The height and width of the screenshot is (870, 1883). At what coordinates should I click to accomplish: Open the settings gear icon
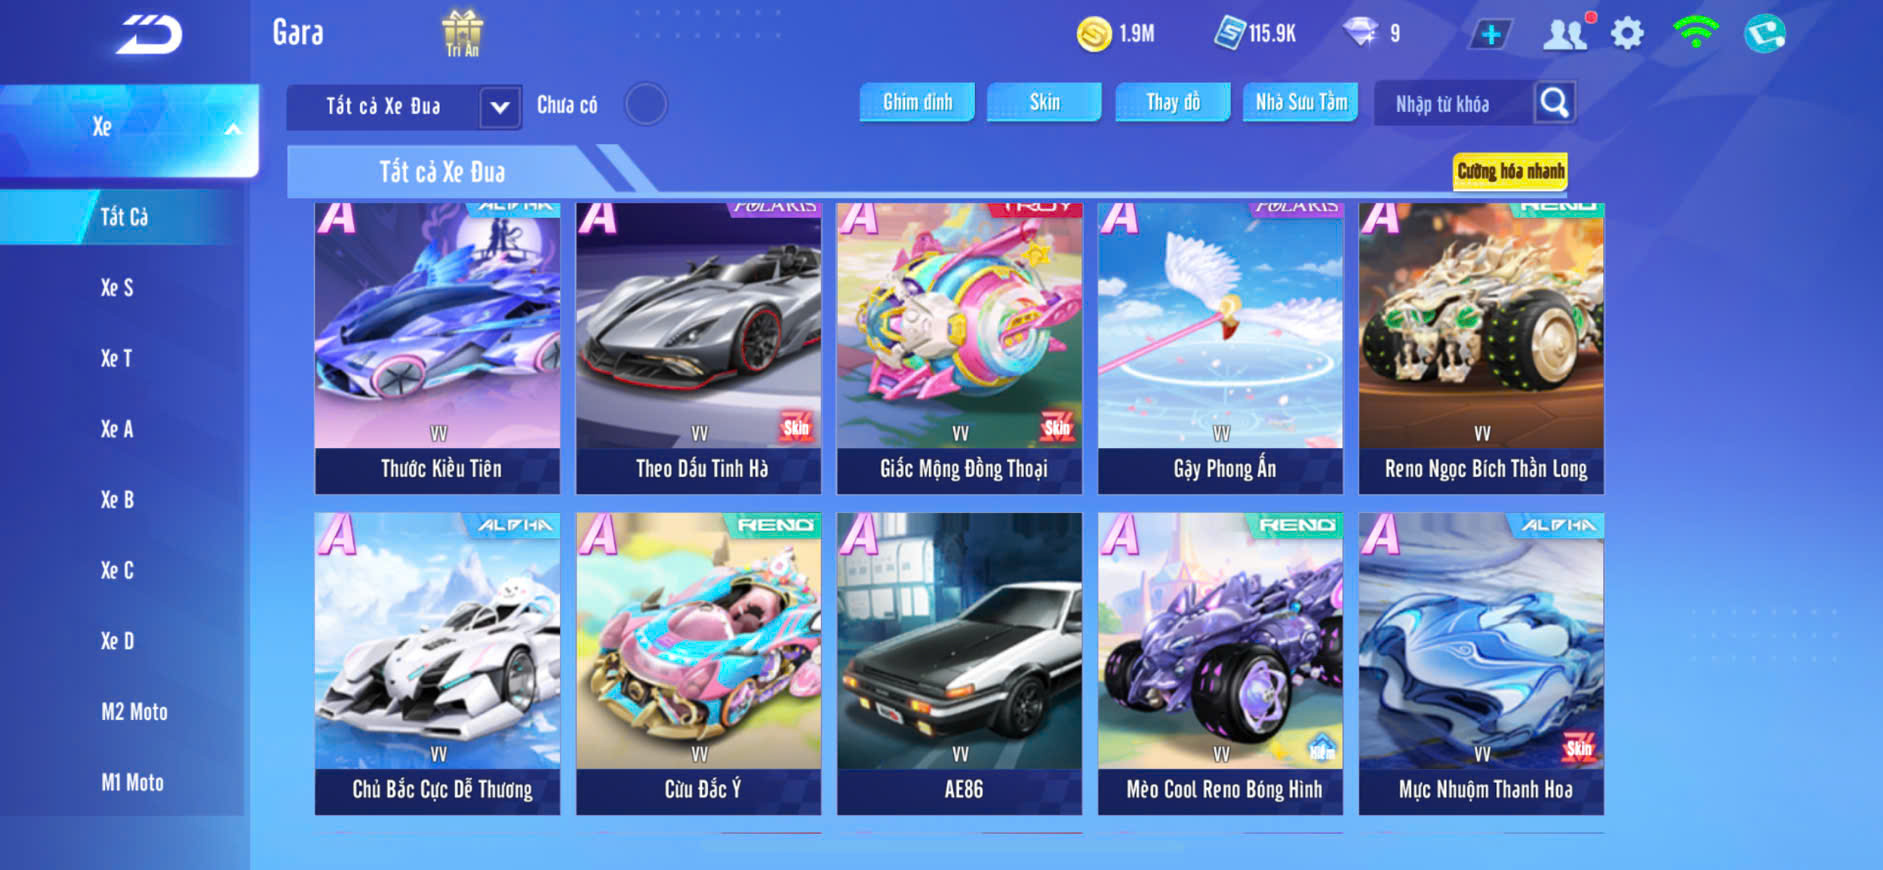pyautogui.click(x=1628, y=34)
